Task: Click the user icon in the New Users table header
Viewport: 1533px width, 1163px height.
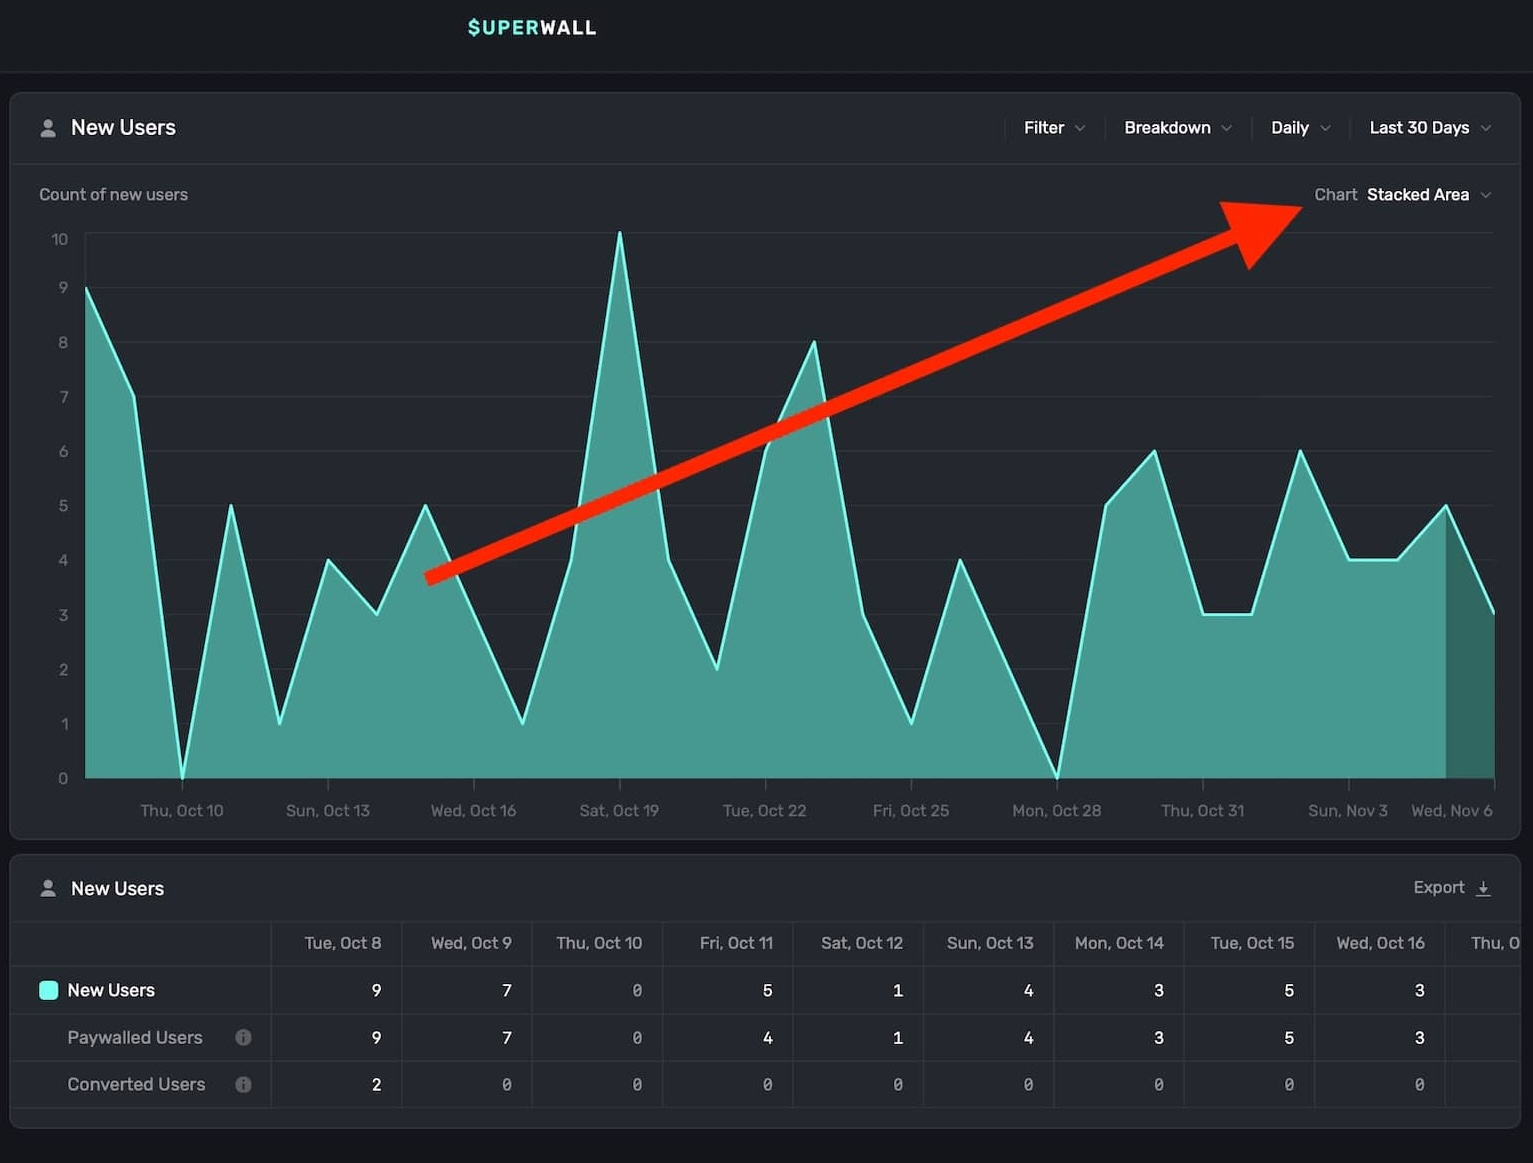Action: point(47,888)
